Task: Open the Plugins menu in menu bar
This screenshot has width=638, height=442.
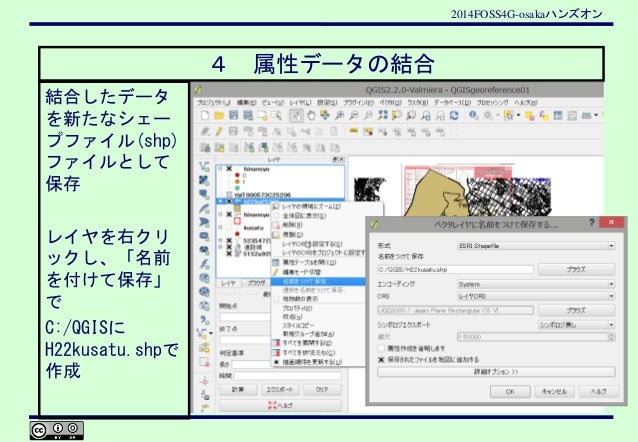Action: pyautogui.click(x=358, y=103)
